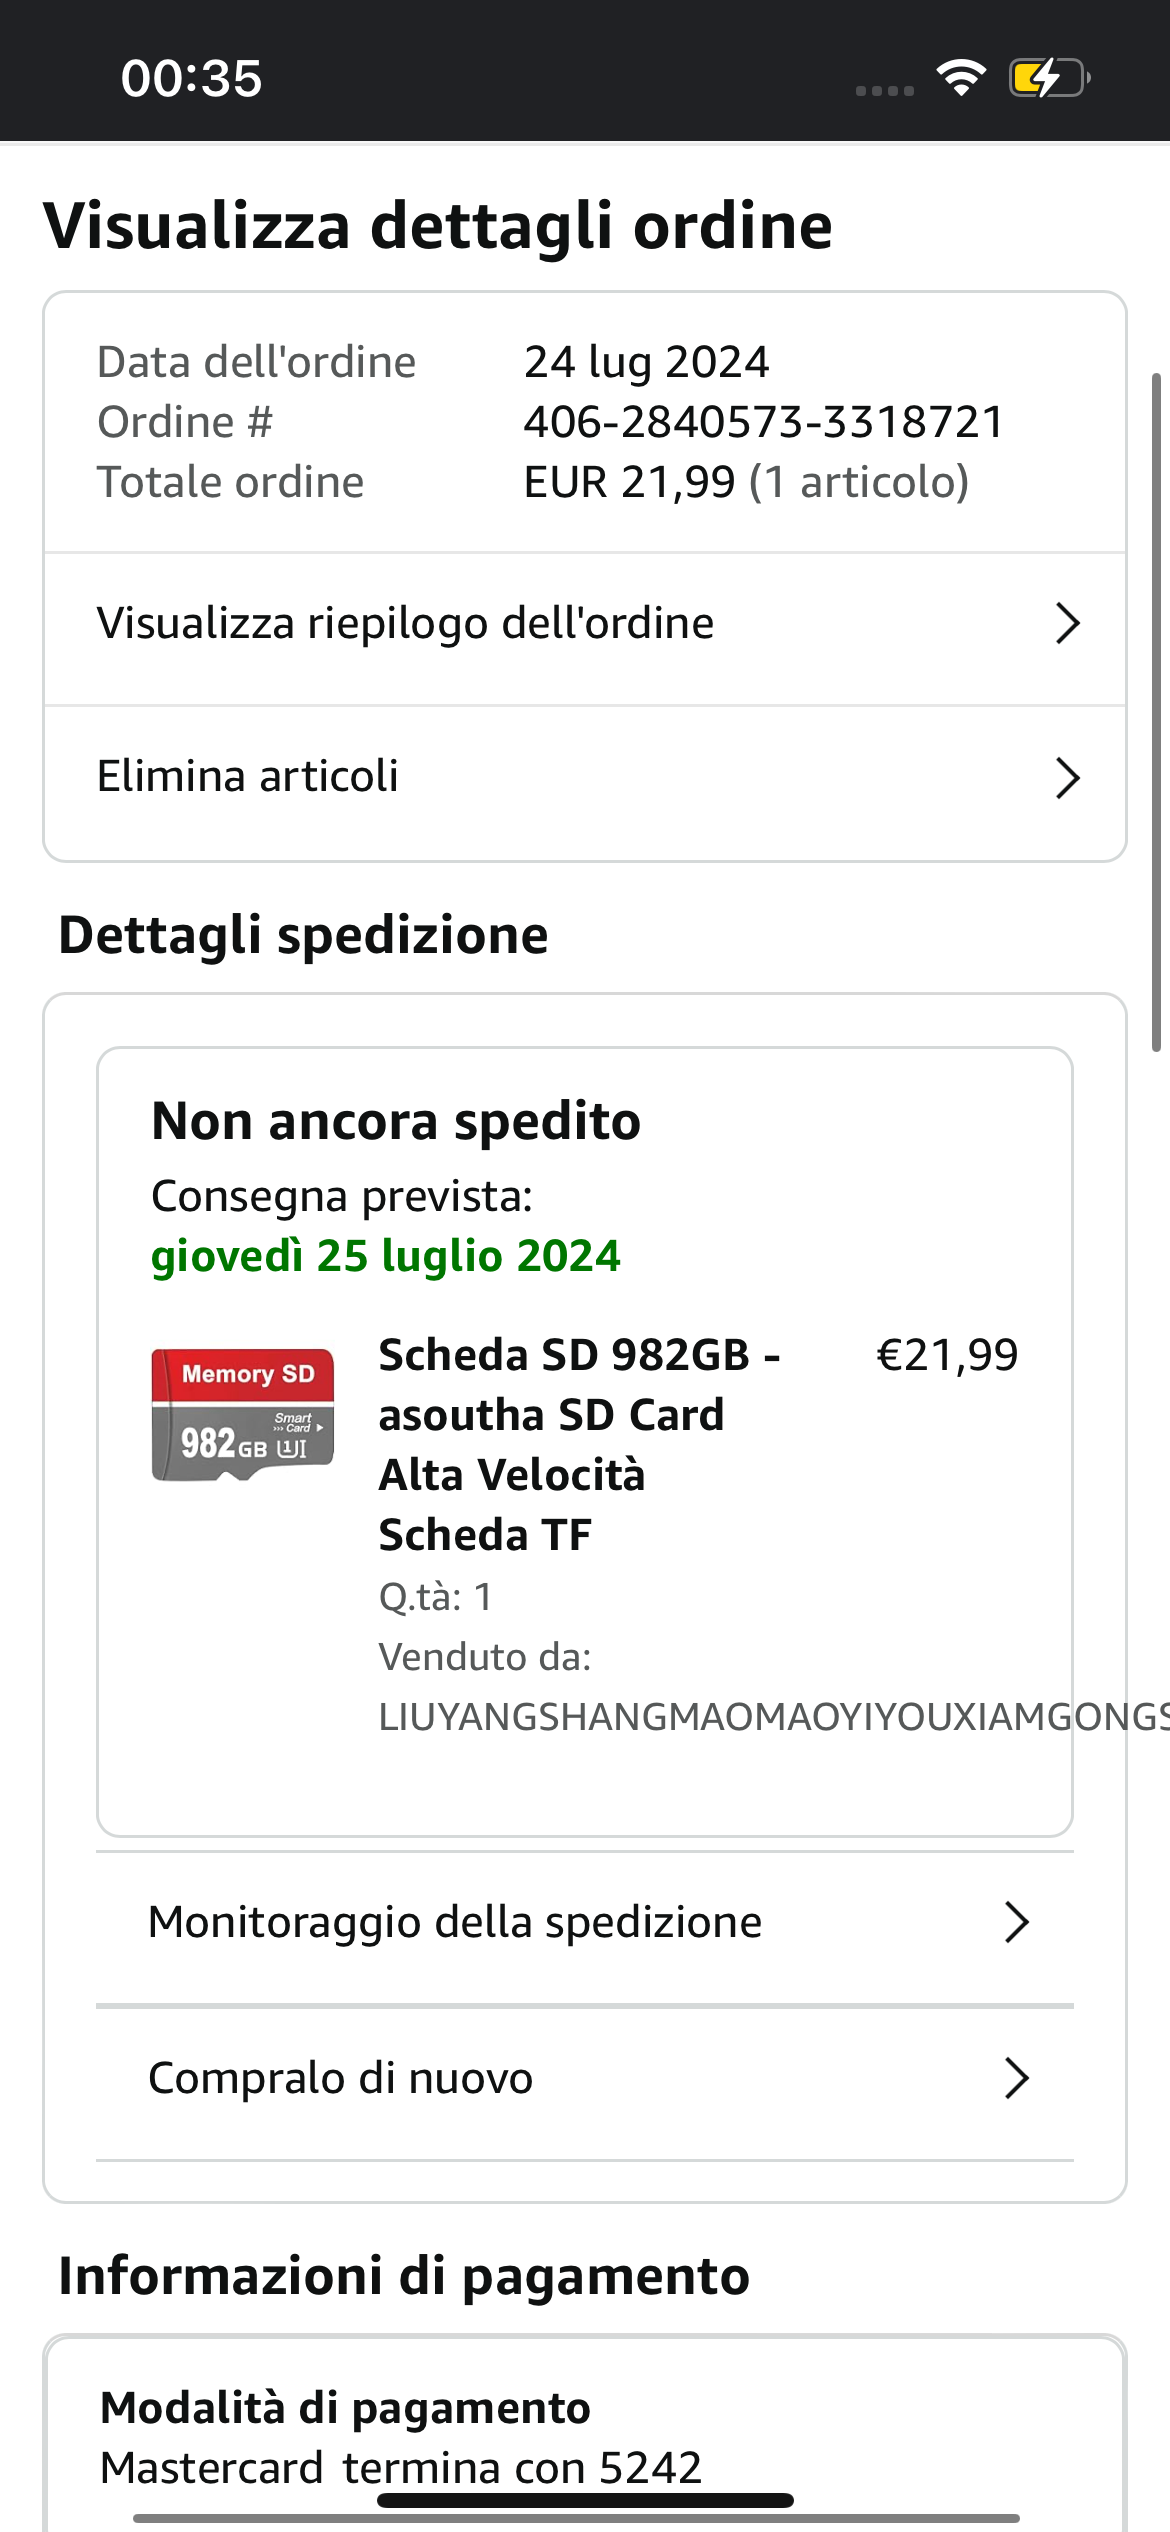Tap the item price €21,99

coord(946,1355)
